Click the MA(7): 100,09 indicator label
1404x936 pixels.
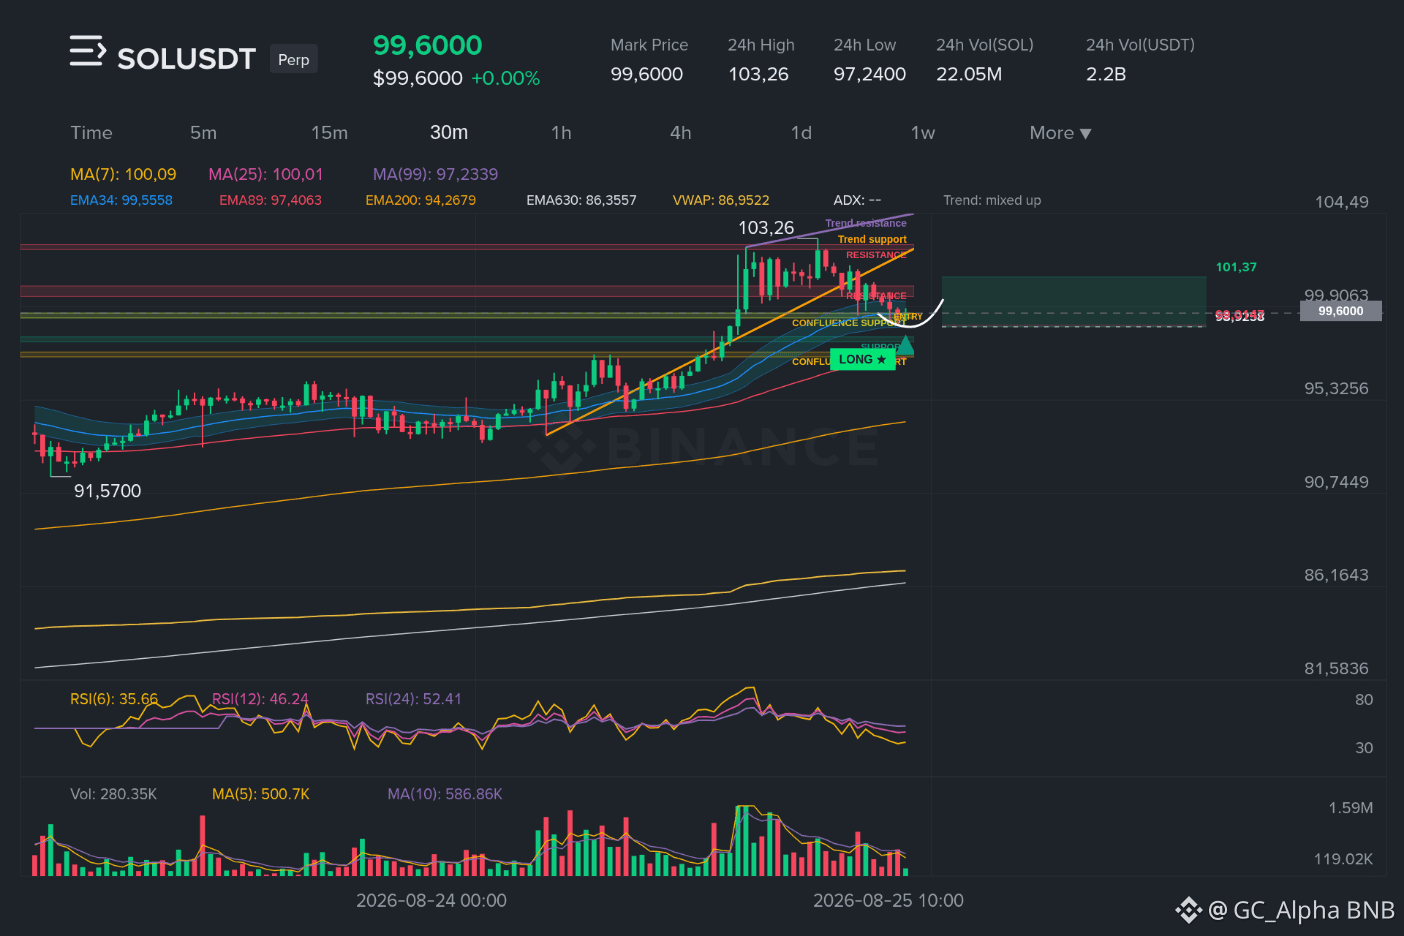tap(123, 174)
